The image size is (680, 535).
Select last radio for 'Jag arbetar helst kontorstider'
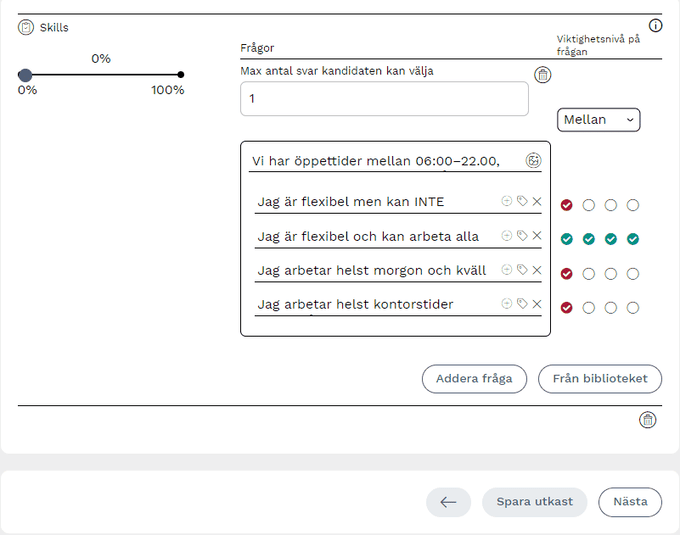coord(633,308)
